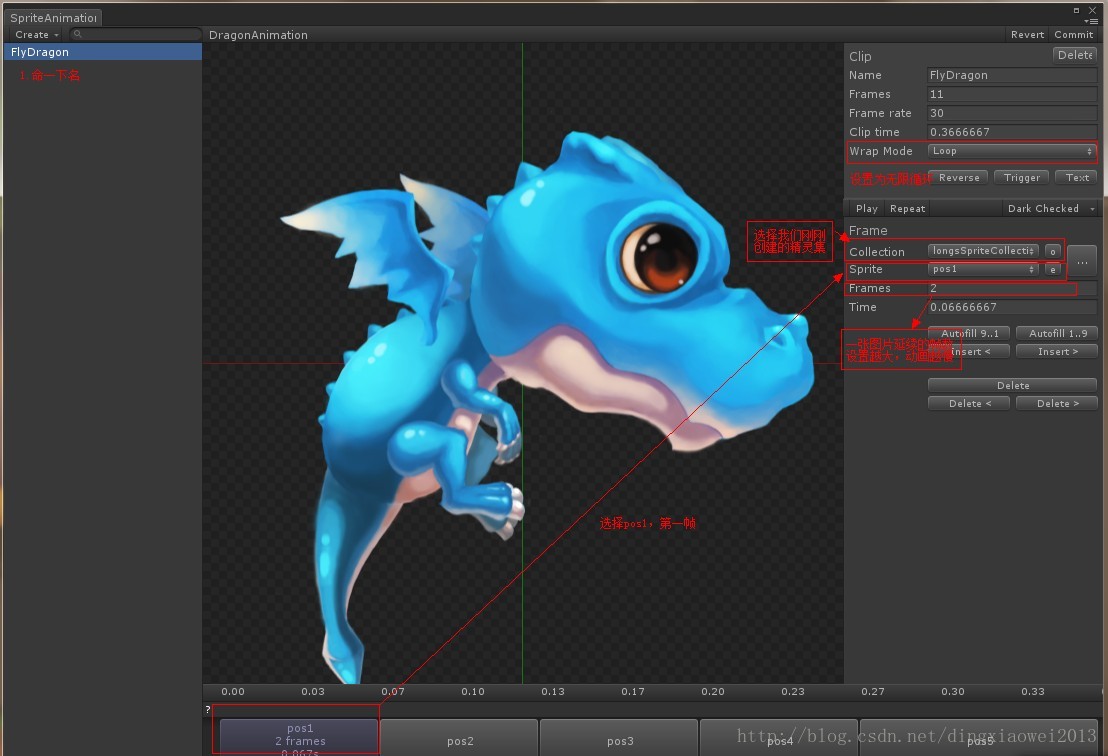Click the clip Name field FlyDragon
The image size is (1108, 756).
click(1012, 75)
